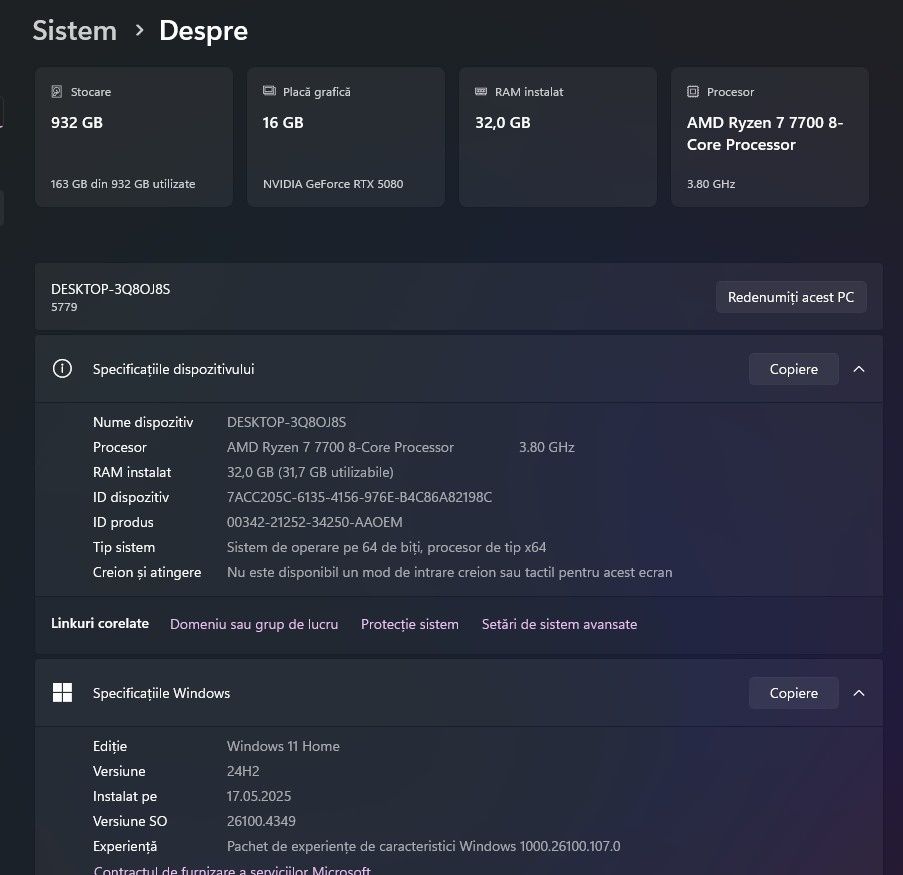The width and height of the screenshot is (903, 875).
Task: Click the Stocare disk icon
Action: coord(56,92)
